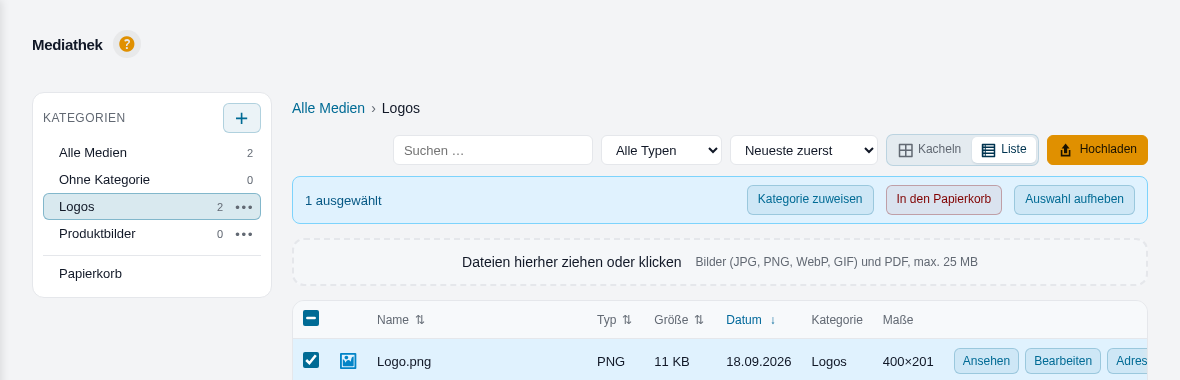
Task: Open the Mediathek help question-mark icon
Action: tap(126, 44)
